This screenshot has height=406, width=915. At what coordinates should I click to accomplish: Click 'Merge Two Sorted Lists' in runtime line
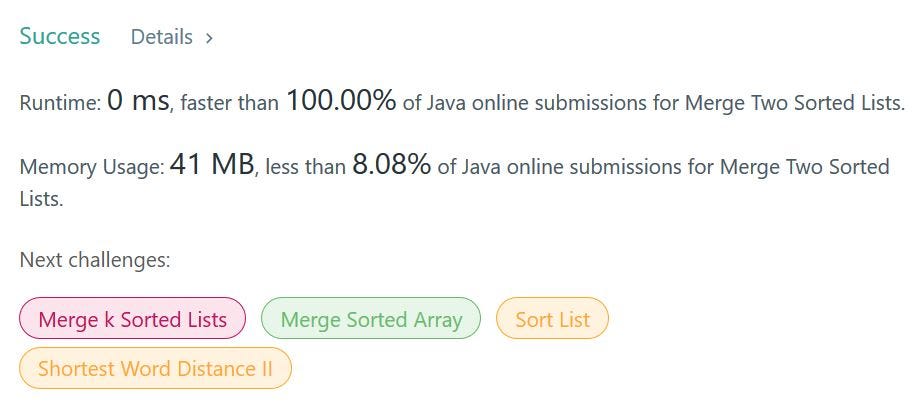795,104
